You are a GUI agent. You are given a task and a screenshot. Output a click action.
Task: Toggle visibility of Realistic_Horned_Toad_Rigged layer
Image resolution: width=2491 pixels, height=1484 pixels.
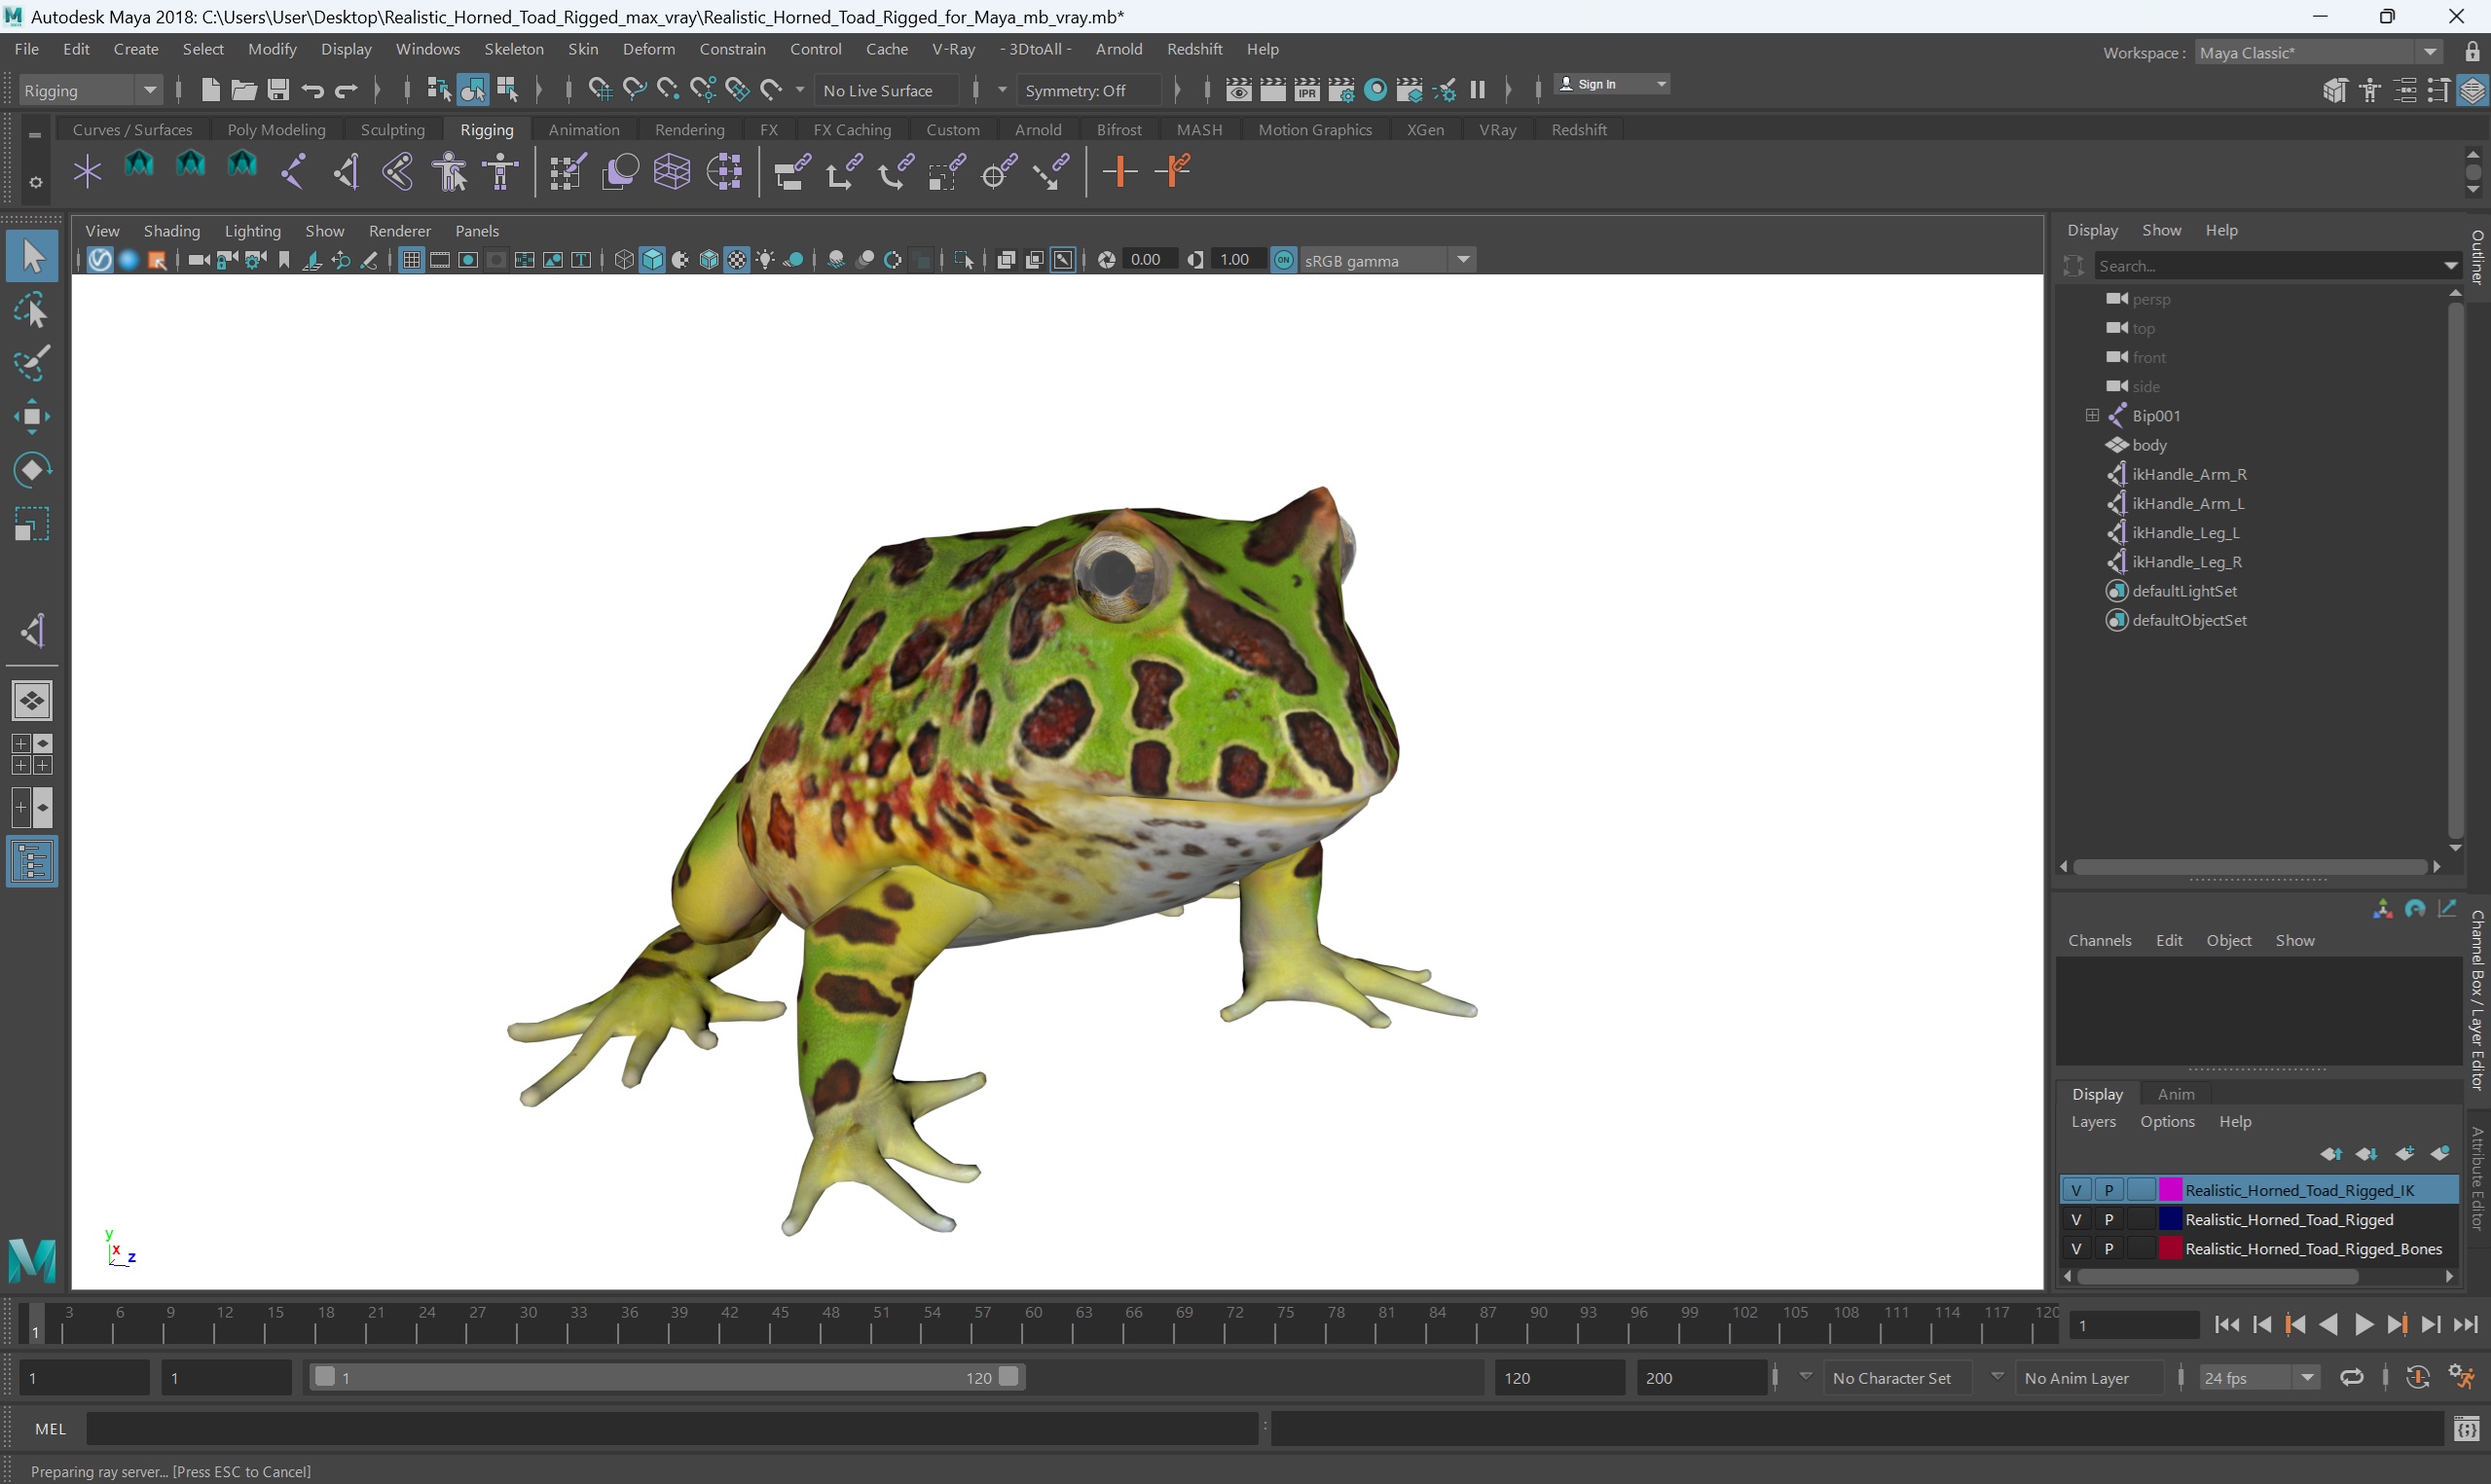[2079, 1219]
